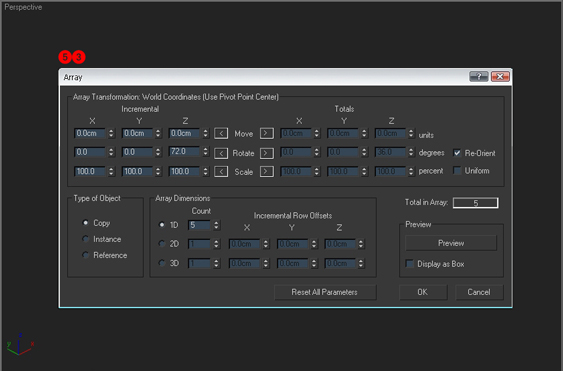The height and width of the screenshot is (371, 563).
Task: Select Copy object type
Action: click(85, 223)
